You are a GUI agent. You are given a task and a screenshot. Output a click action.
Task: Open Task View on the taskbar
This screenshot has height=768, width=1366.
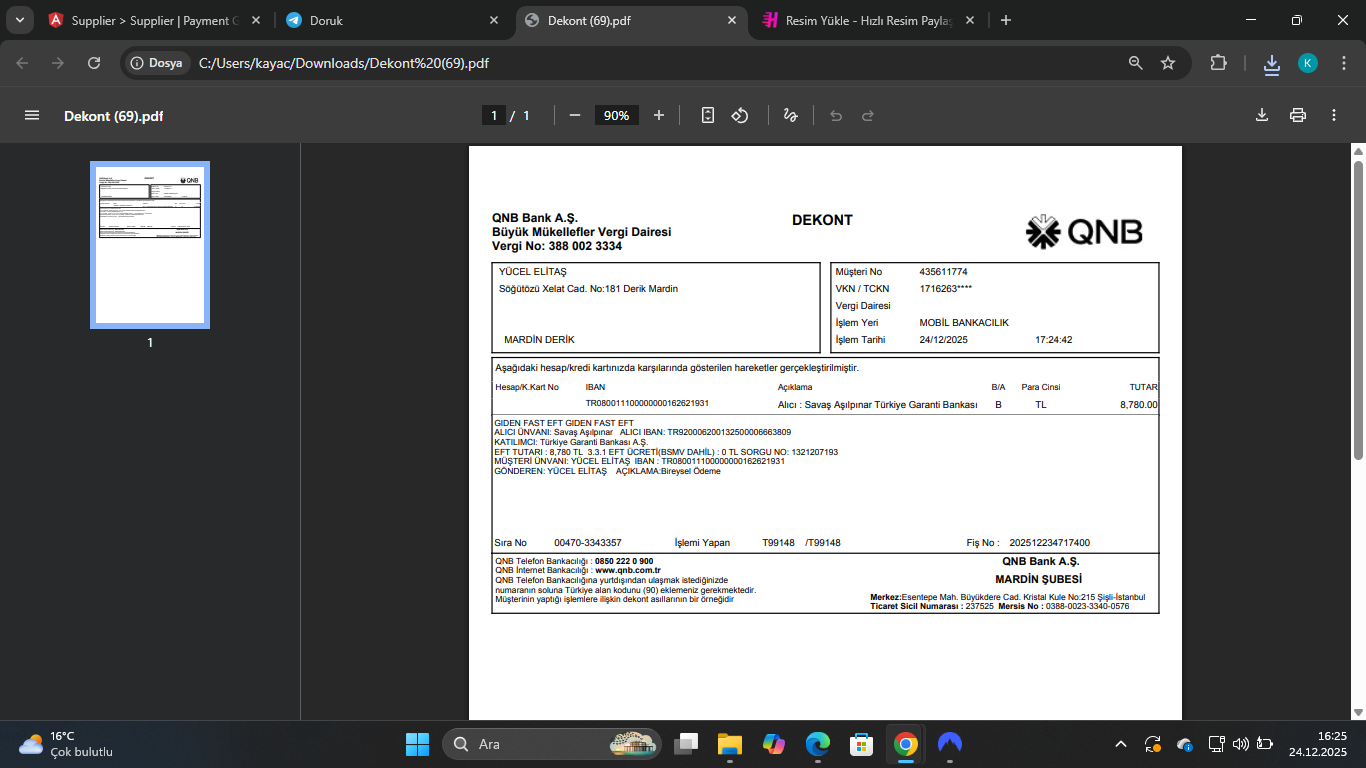click(686, 744)
